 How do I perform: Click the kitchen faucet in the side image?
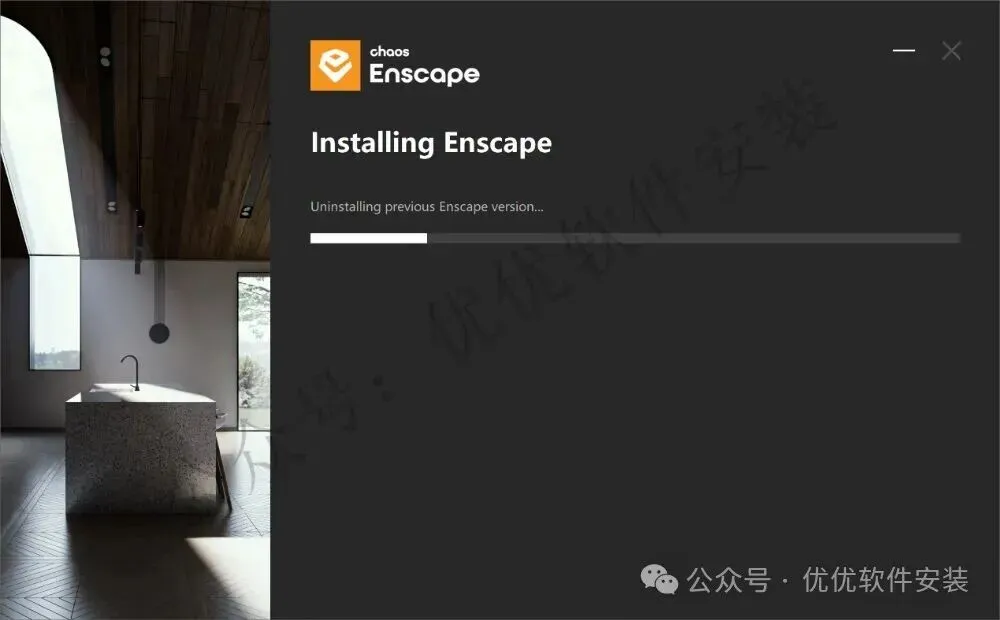(x=131, y=373)
